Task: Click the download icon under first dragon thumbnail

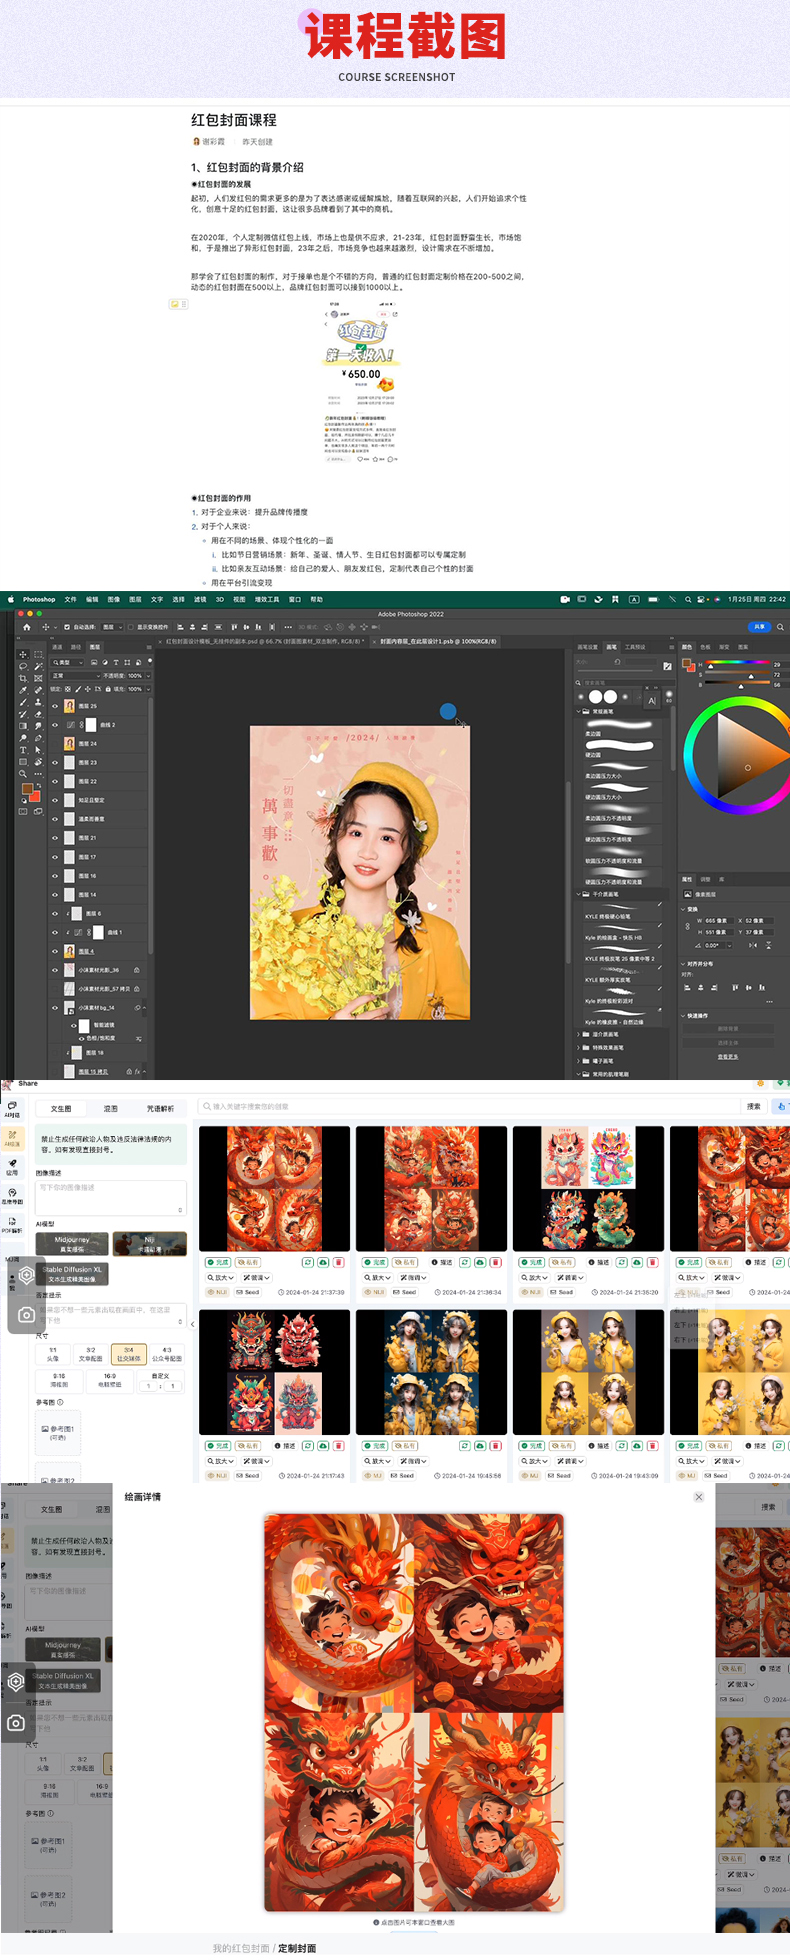Action: [323, 1263]
